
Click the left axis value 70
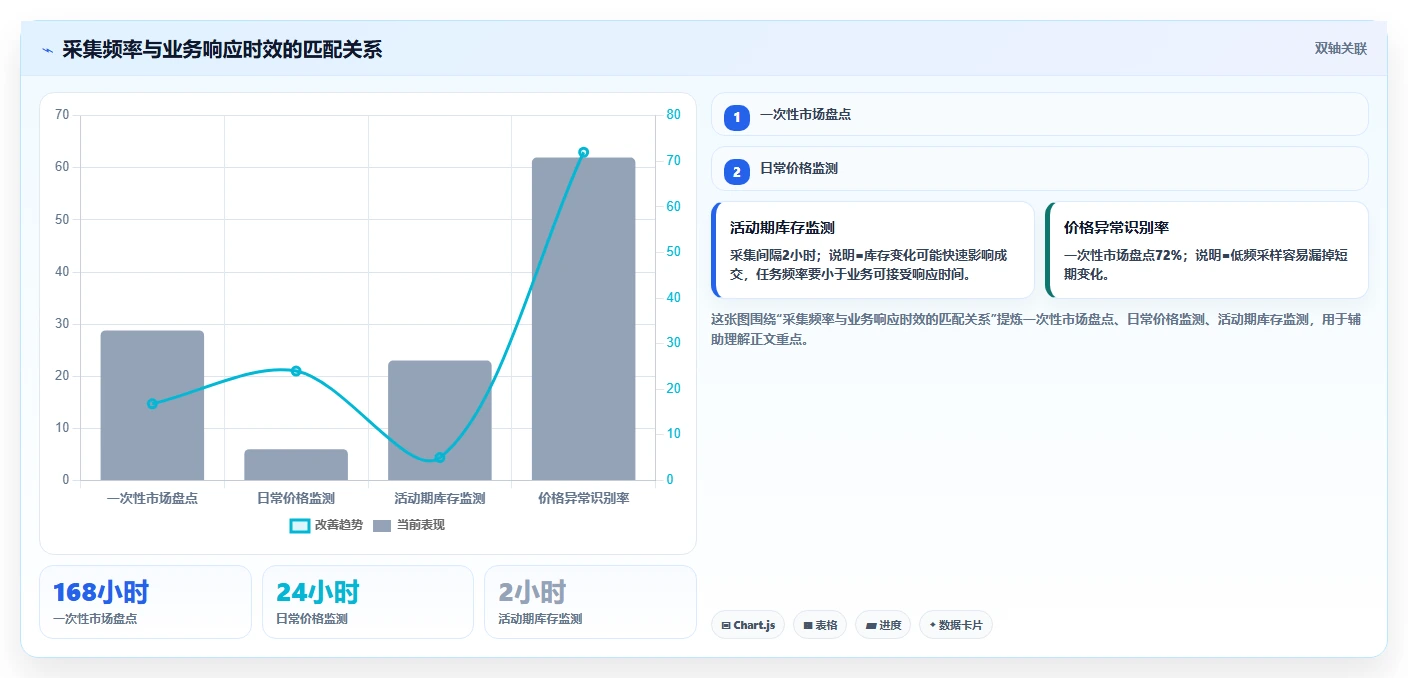pyautogui.click(x=62, y=115)
